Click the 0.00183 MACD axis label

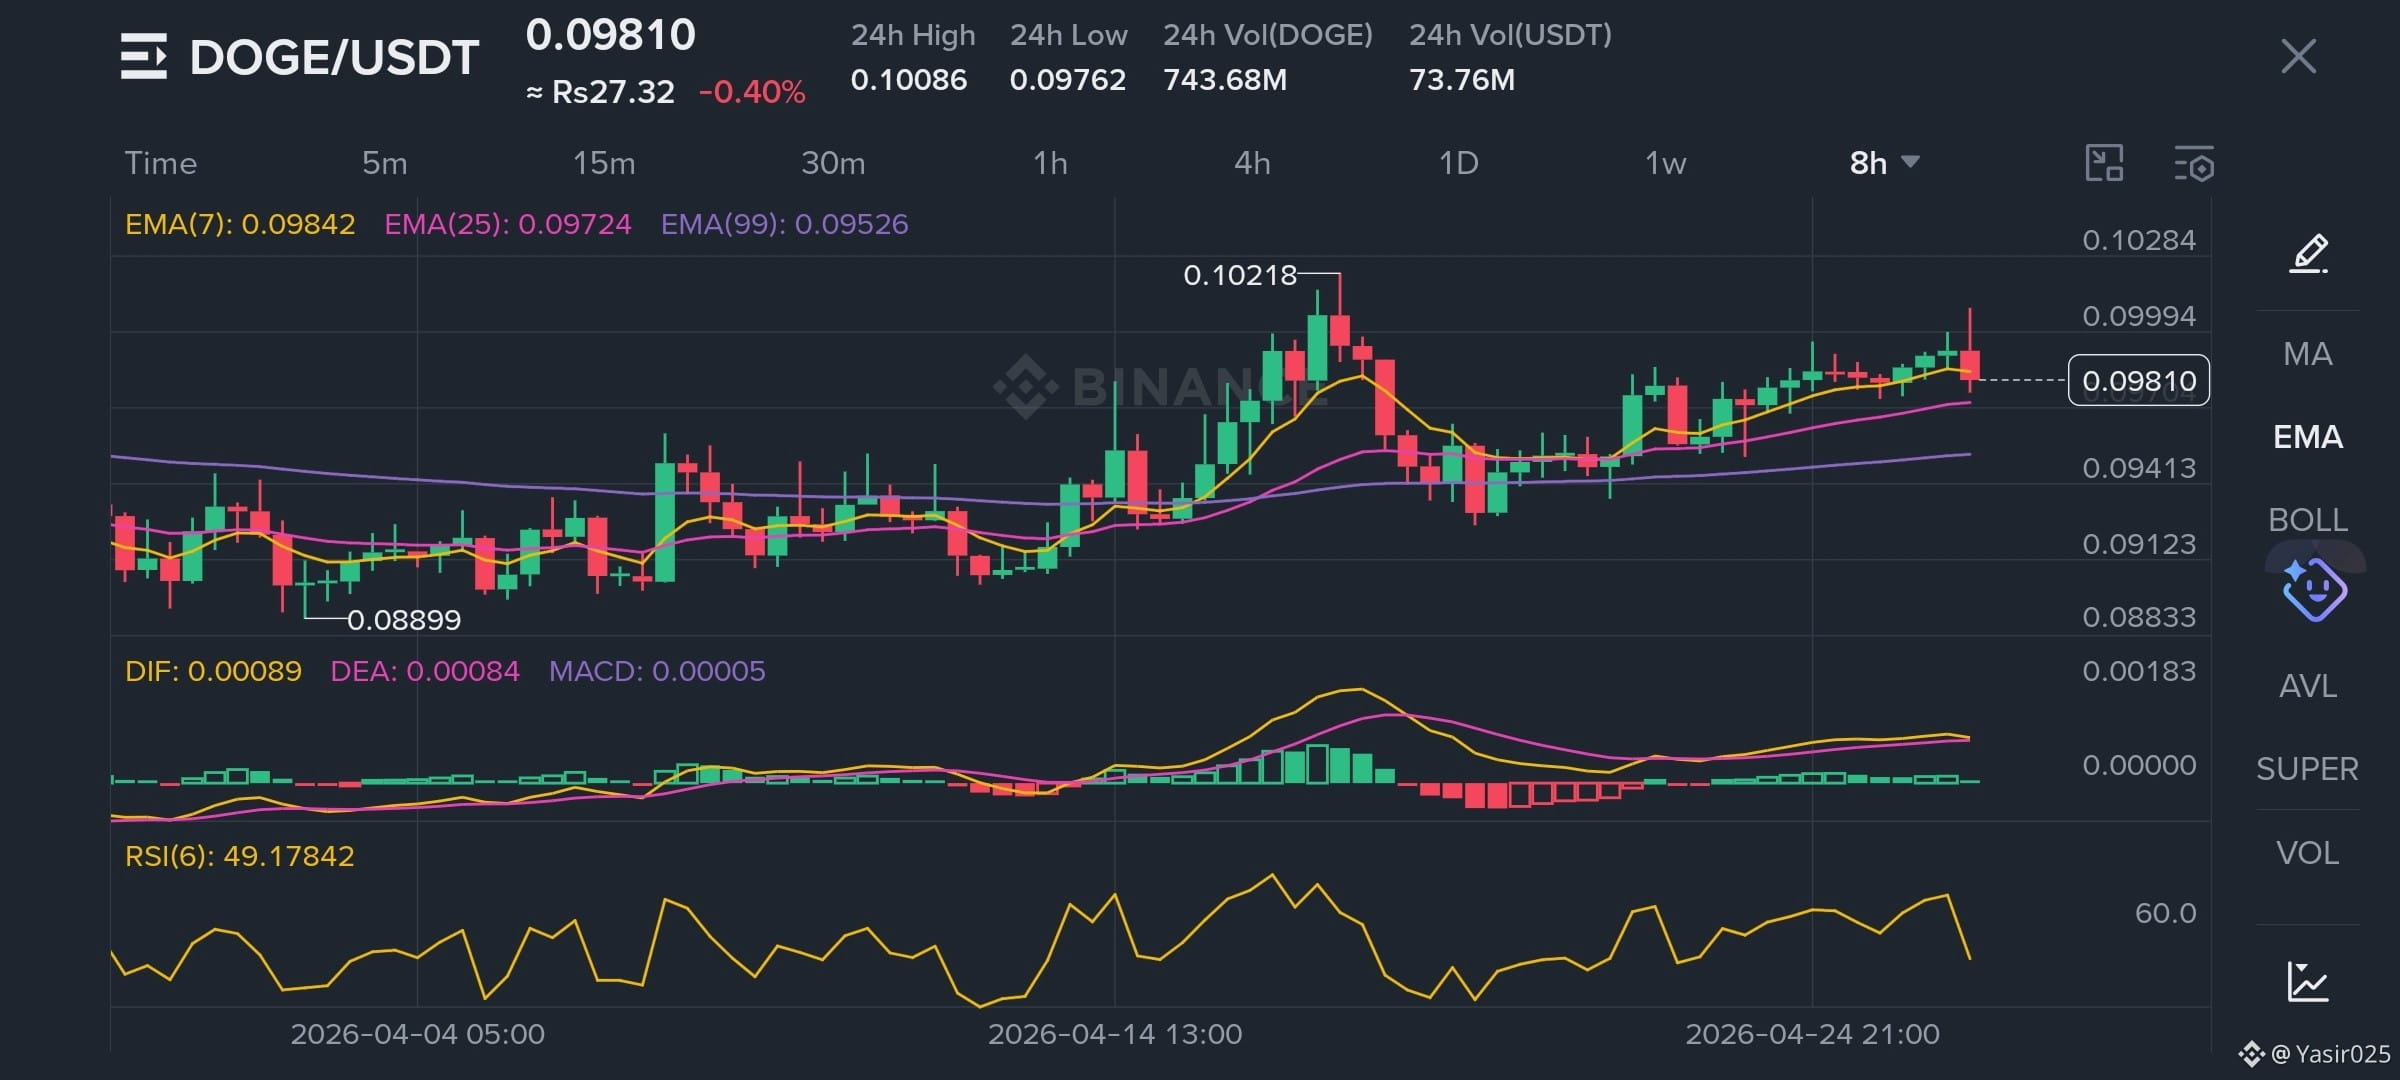coord(2139,671)
